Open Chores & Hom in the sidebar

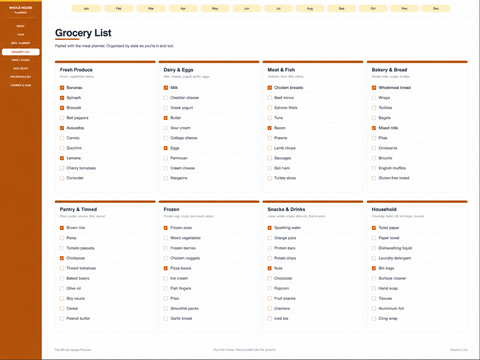click(x=21, y=85)
